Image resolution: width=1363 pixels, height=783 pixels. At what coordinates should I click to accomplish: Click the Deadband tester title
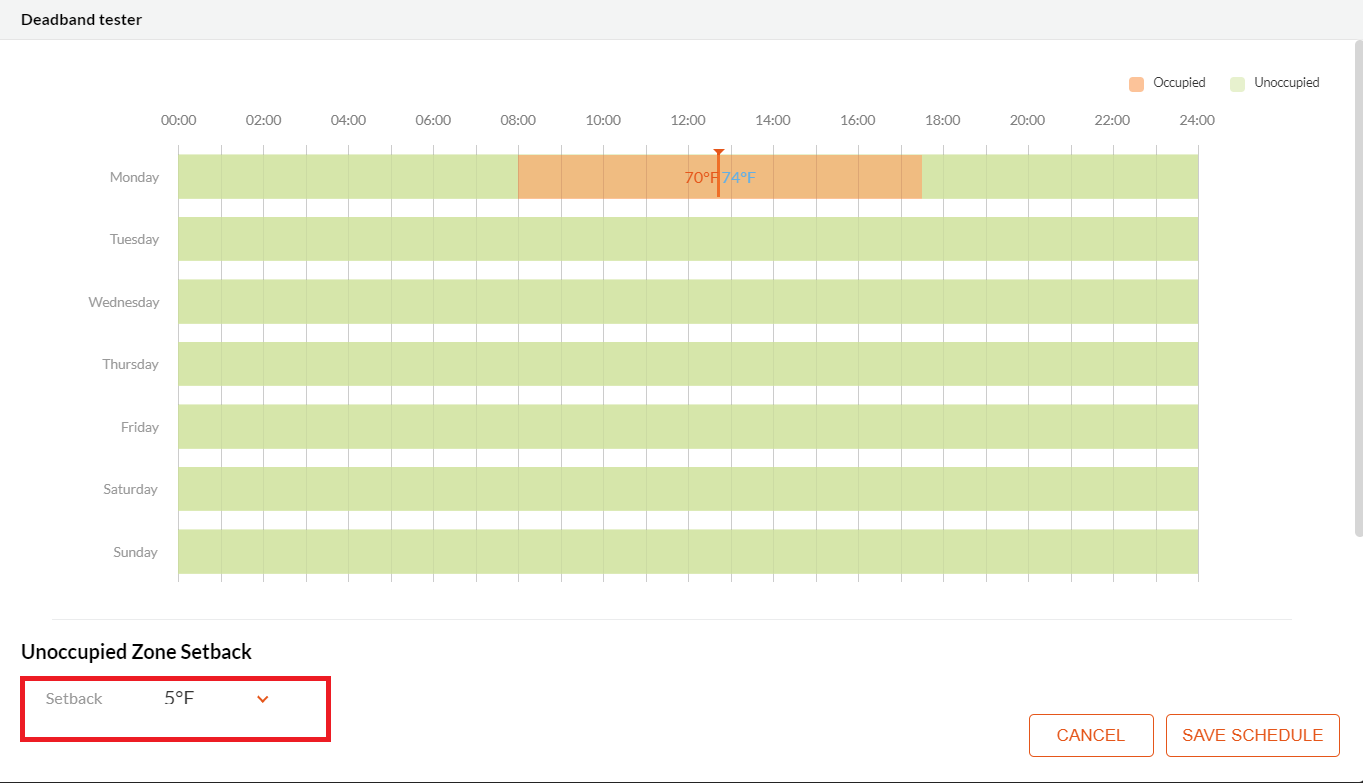tap(81, 19)
